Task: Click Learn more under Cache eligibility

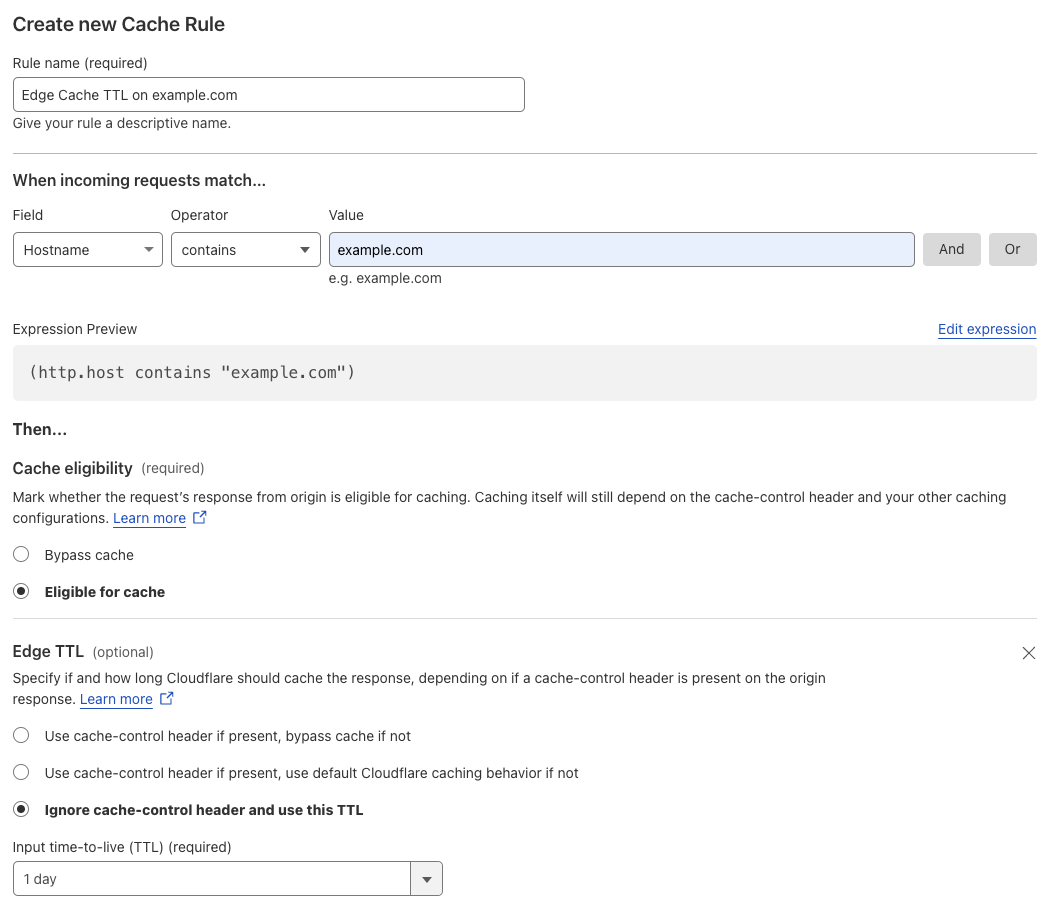Action: tap(149, 518)
